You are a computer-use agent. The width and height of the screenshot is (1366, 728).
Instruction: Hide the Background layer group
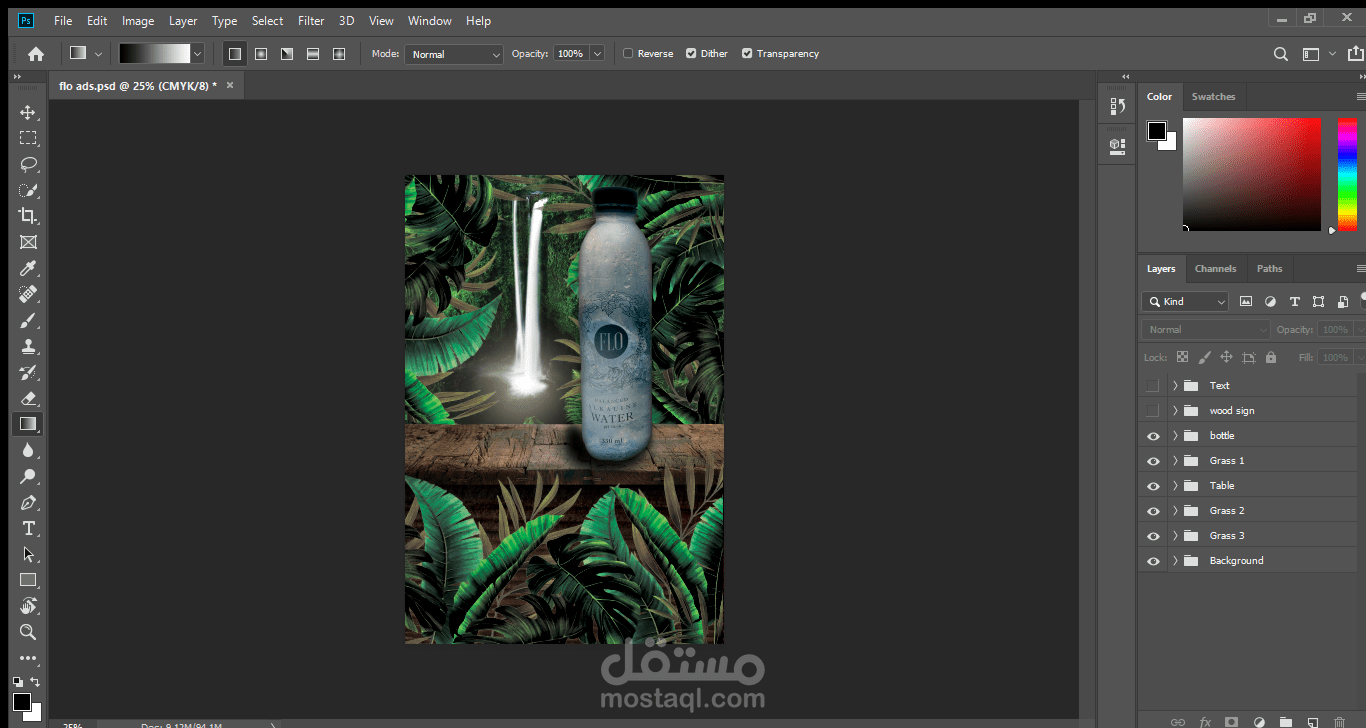1153,561
